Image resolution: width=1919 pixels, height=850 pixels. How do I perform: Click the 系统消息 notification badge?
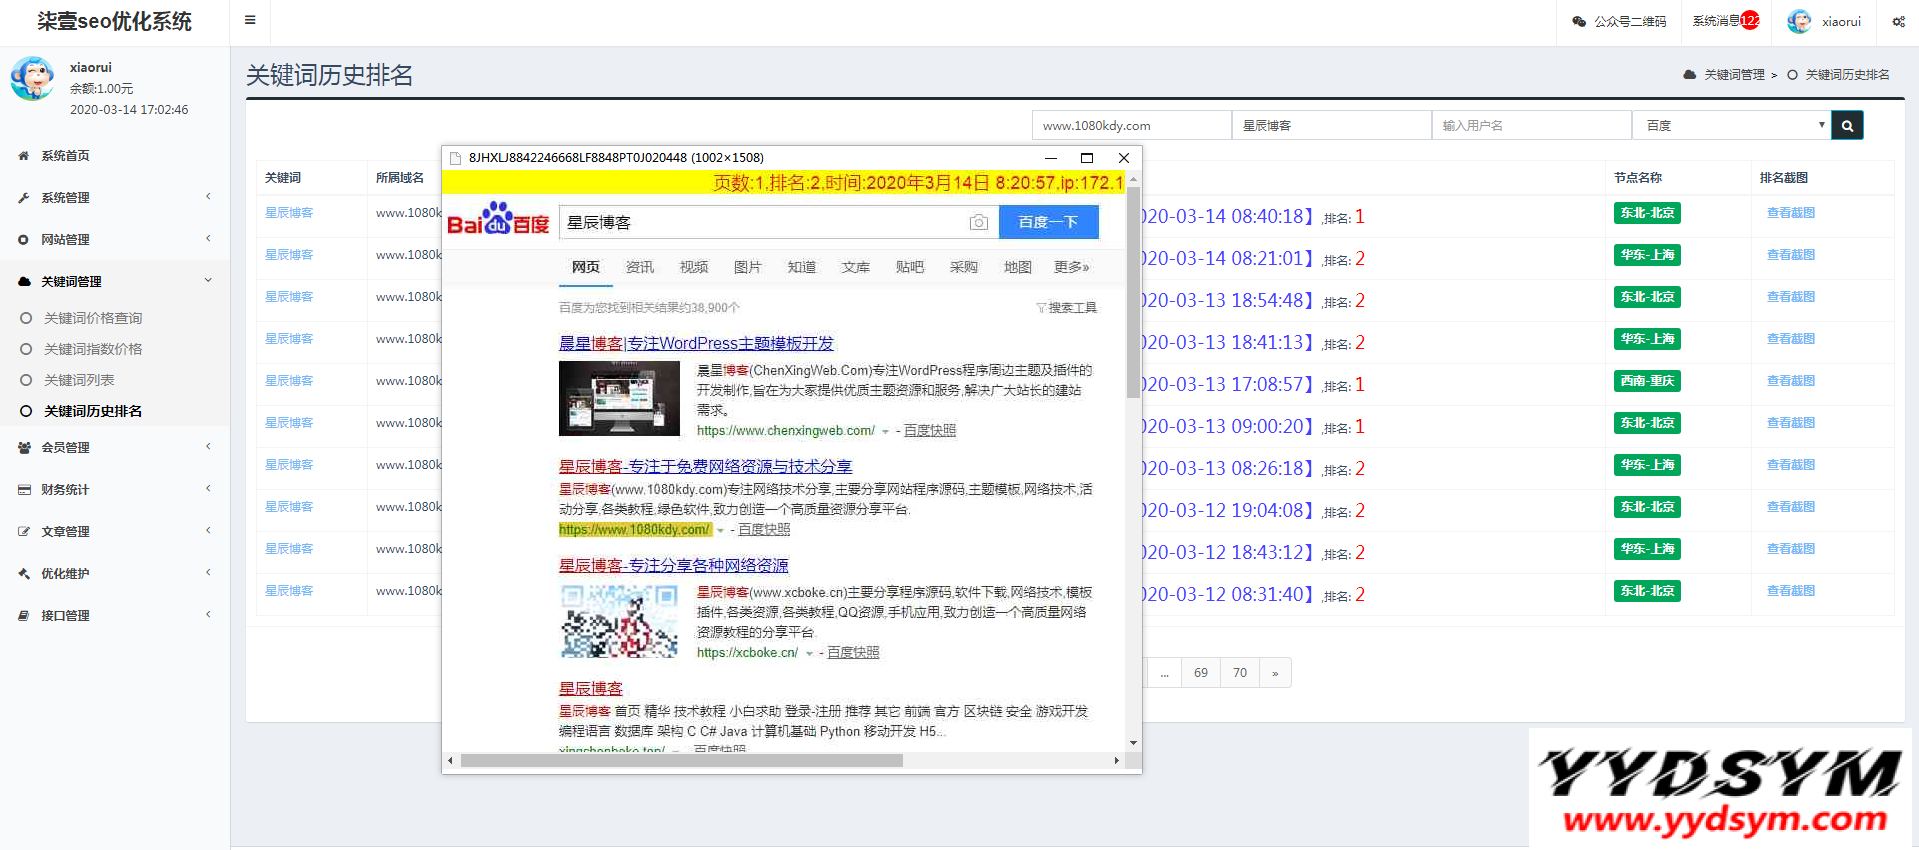pyautogui.click(x=1749, y=20)
